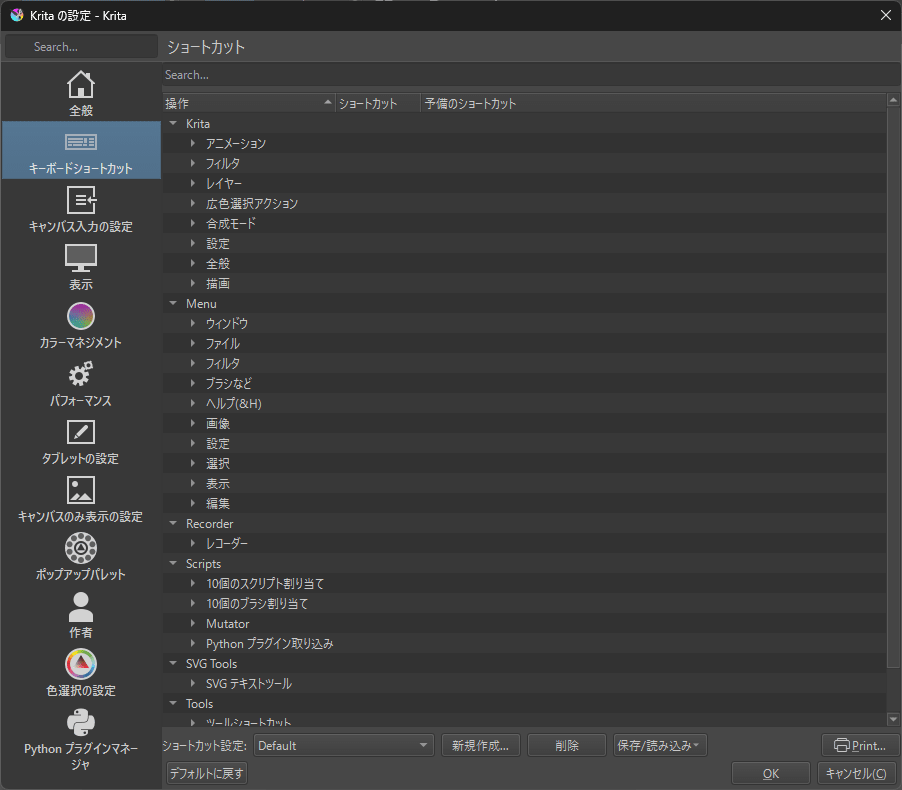
Task: Open the キャンバス入力の設定 page
Action: click(80, 208)
